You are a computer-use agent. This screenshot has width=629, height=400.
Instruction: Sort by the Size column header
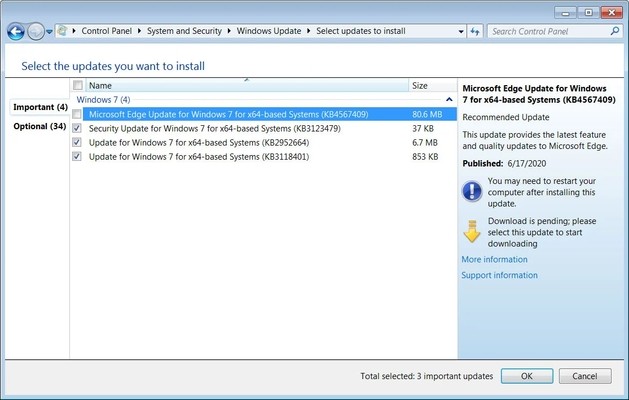coord(432,85)
